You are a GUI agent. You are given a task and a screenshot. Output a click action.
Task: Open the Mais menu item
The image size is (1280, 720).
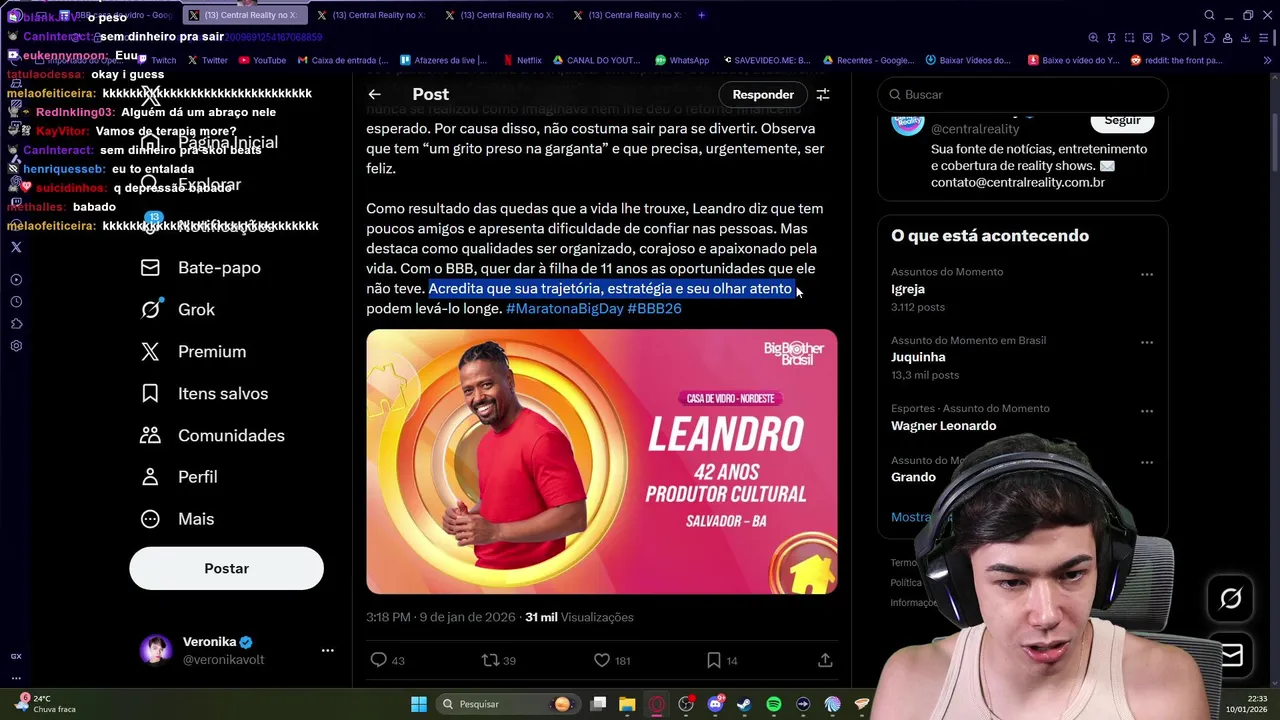tap(177, 519)
